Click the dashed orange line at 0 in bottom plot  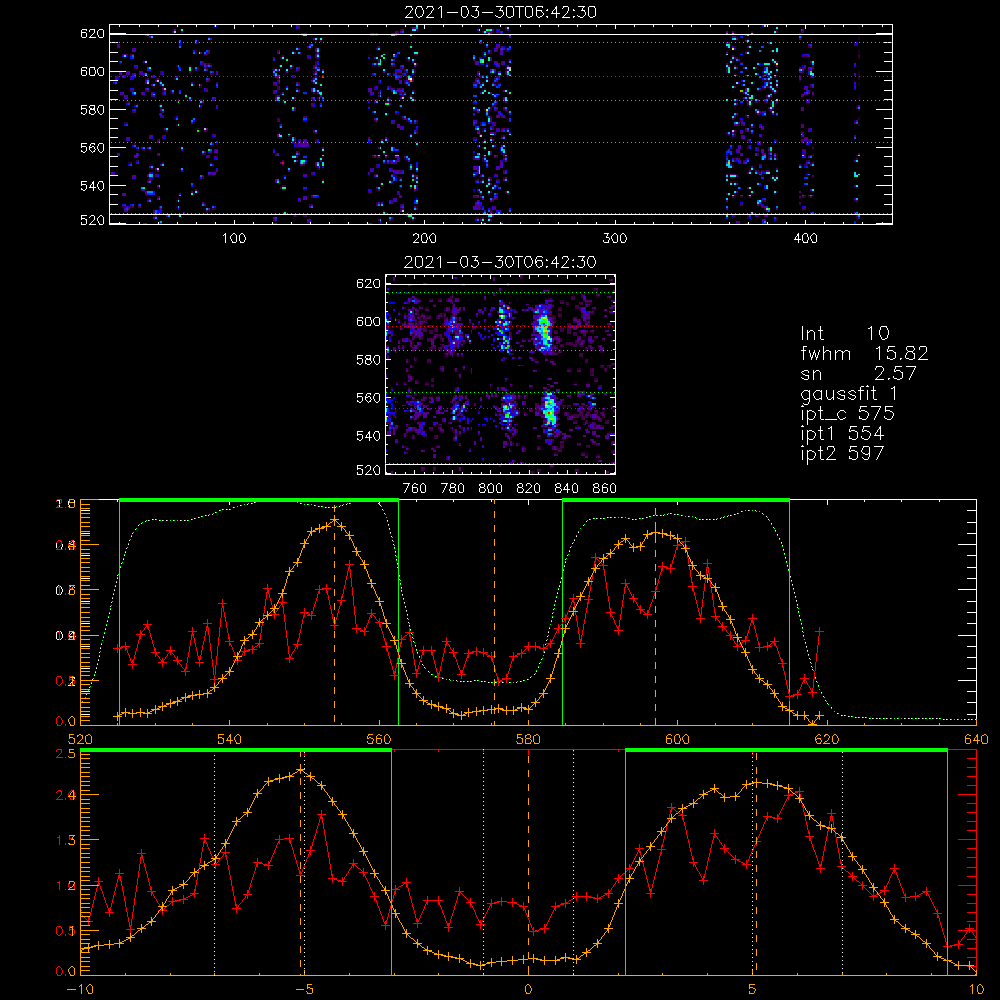coord(528,861)
